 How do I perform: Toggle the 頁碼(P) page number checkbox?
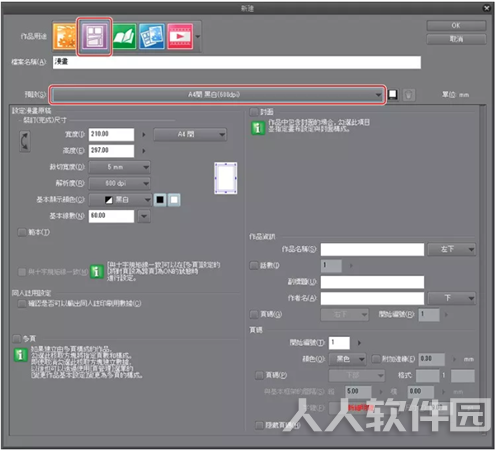[259, 375]
